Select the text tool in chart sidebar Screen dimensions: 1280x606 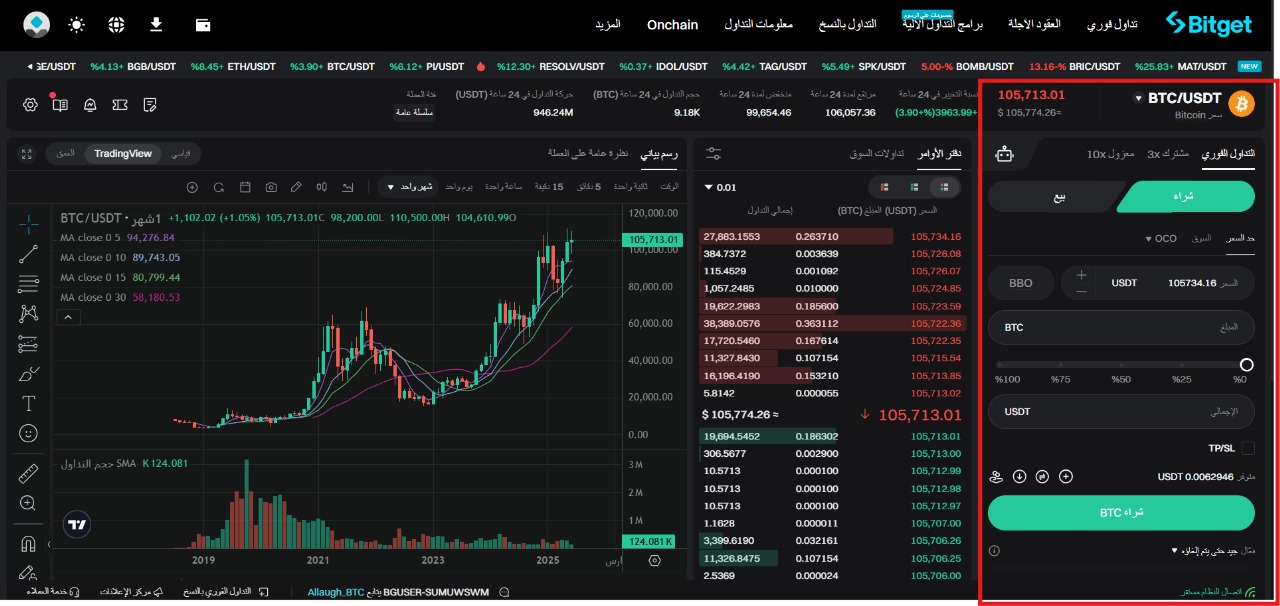coord(28,404)
